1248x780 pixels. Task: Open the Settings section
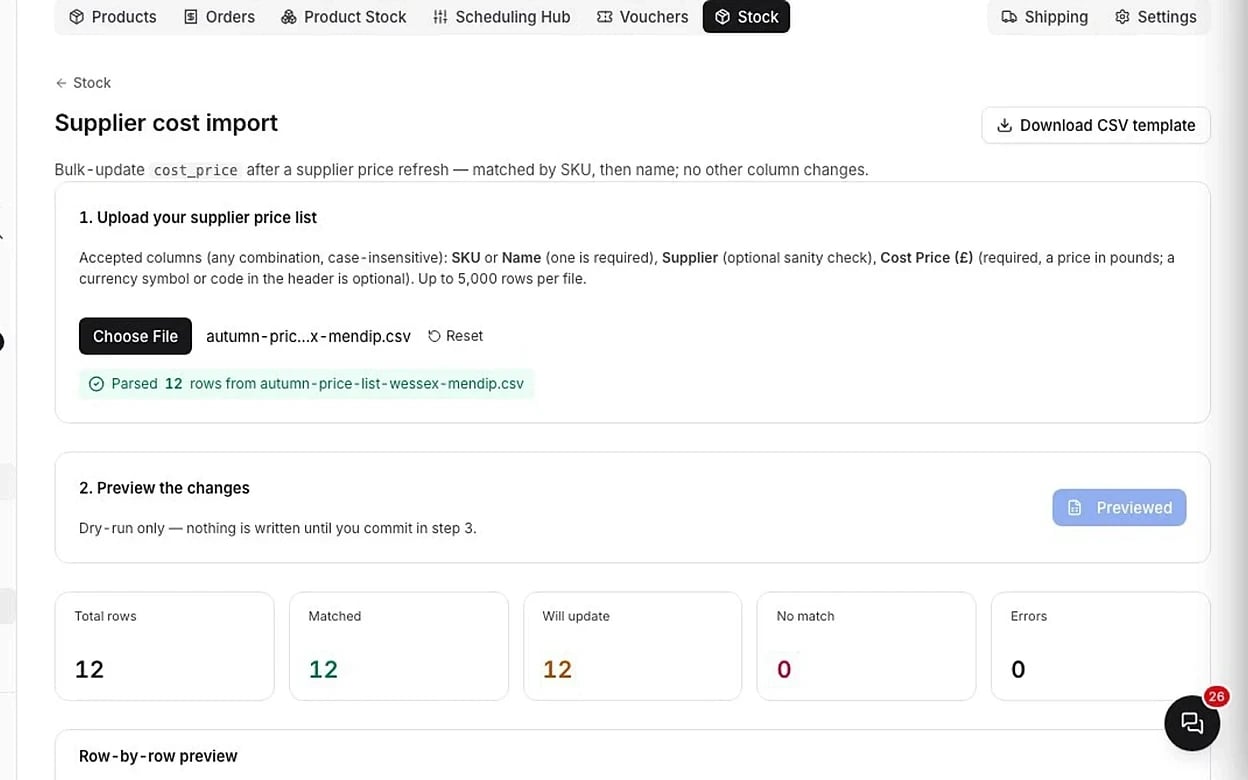coord(1155,17)
